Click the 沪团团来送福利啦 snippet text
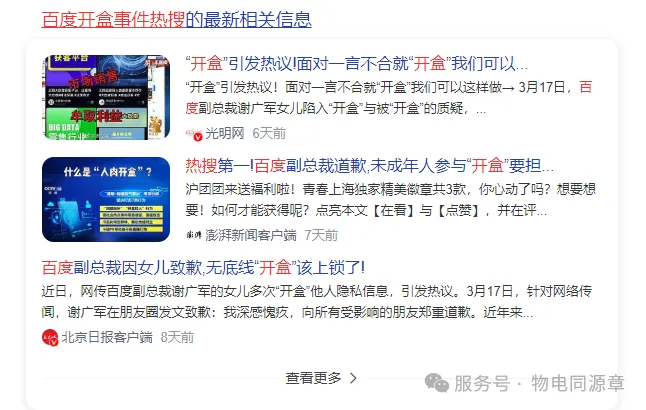646x410 pixels. pyautogui.click(x=391, y=200)
